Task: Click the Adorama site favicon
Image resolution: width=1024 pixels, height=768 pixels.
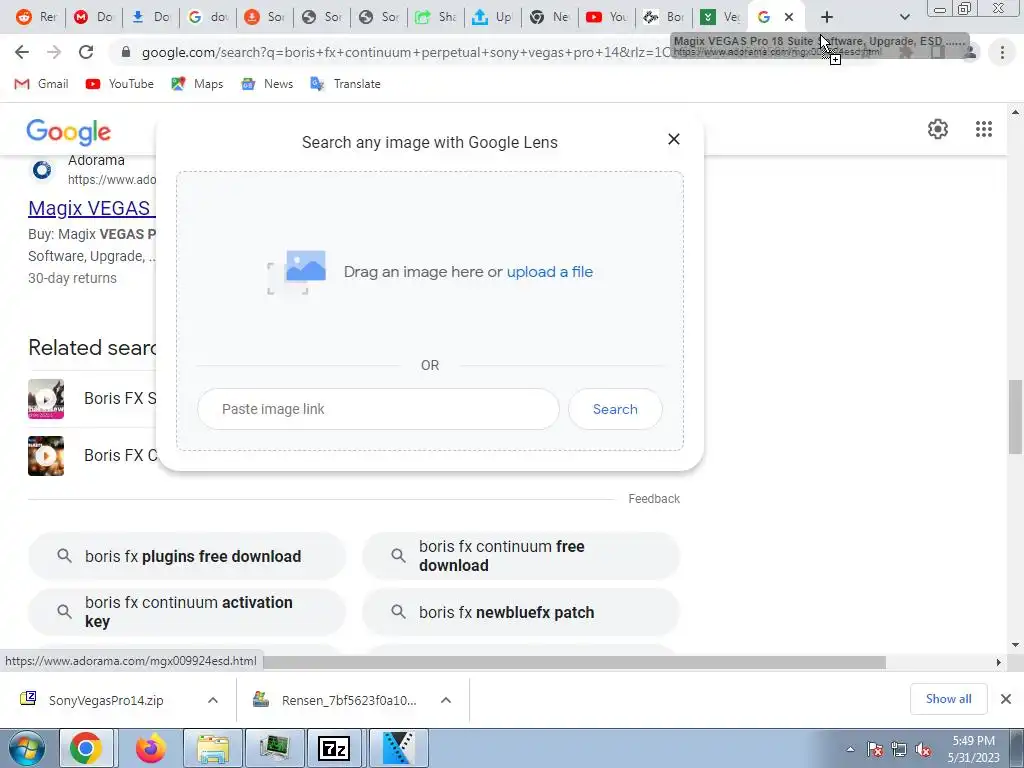Action: click(x=42, y=170)
